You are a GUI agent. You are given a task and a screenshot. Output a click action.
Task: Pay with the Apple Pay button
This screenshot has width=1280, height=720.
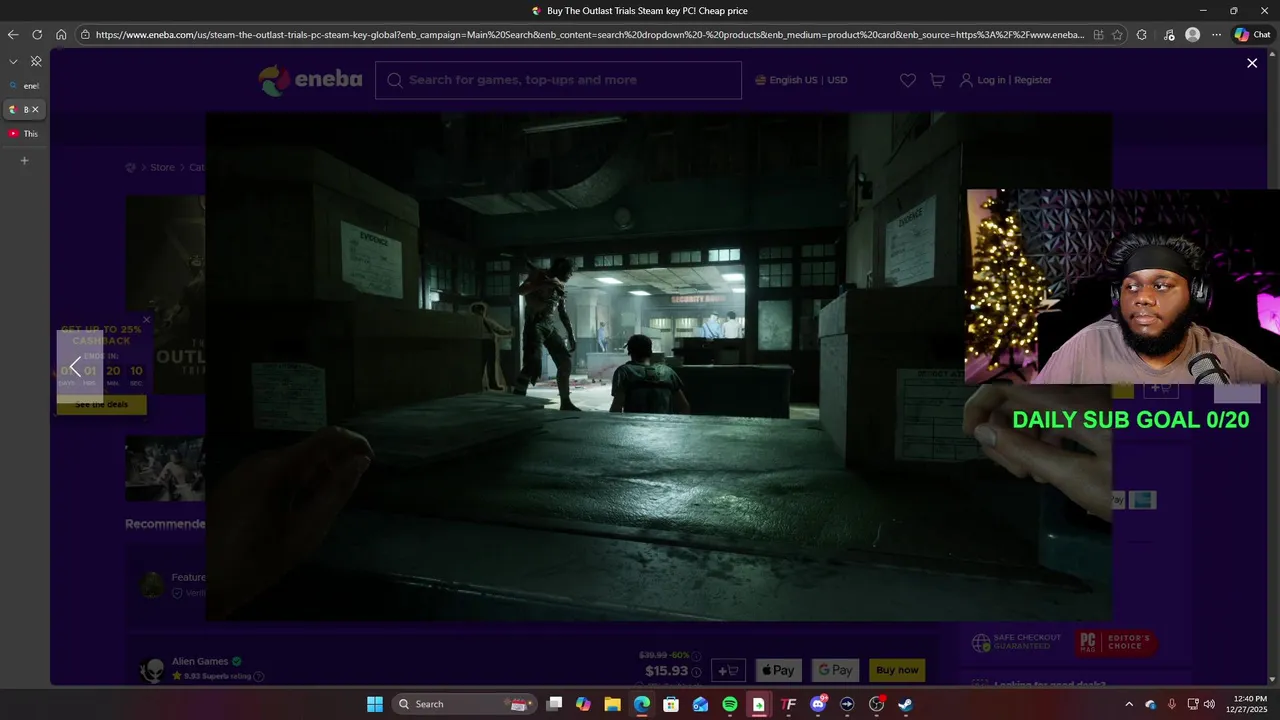pos(778,670)
